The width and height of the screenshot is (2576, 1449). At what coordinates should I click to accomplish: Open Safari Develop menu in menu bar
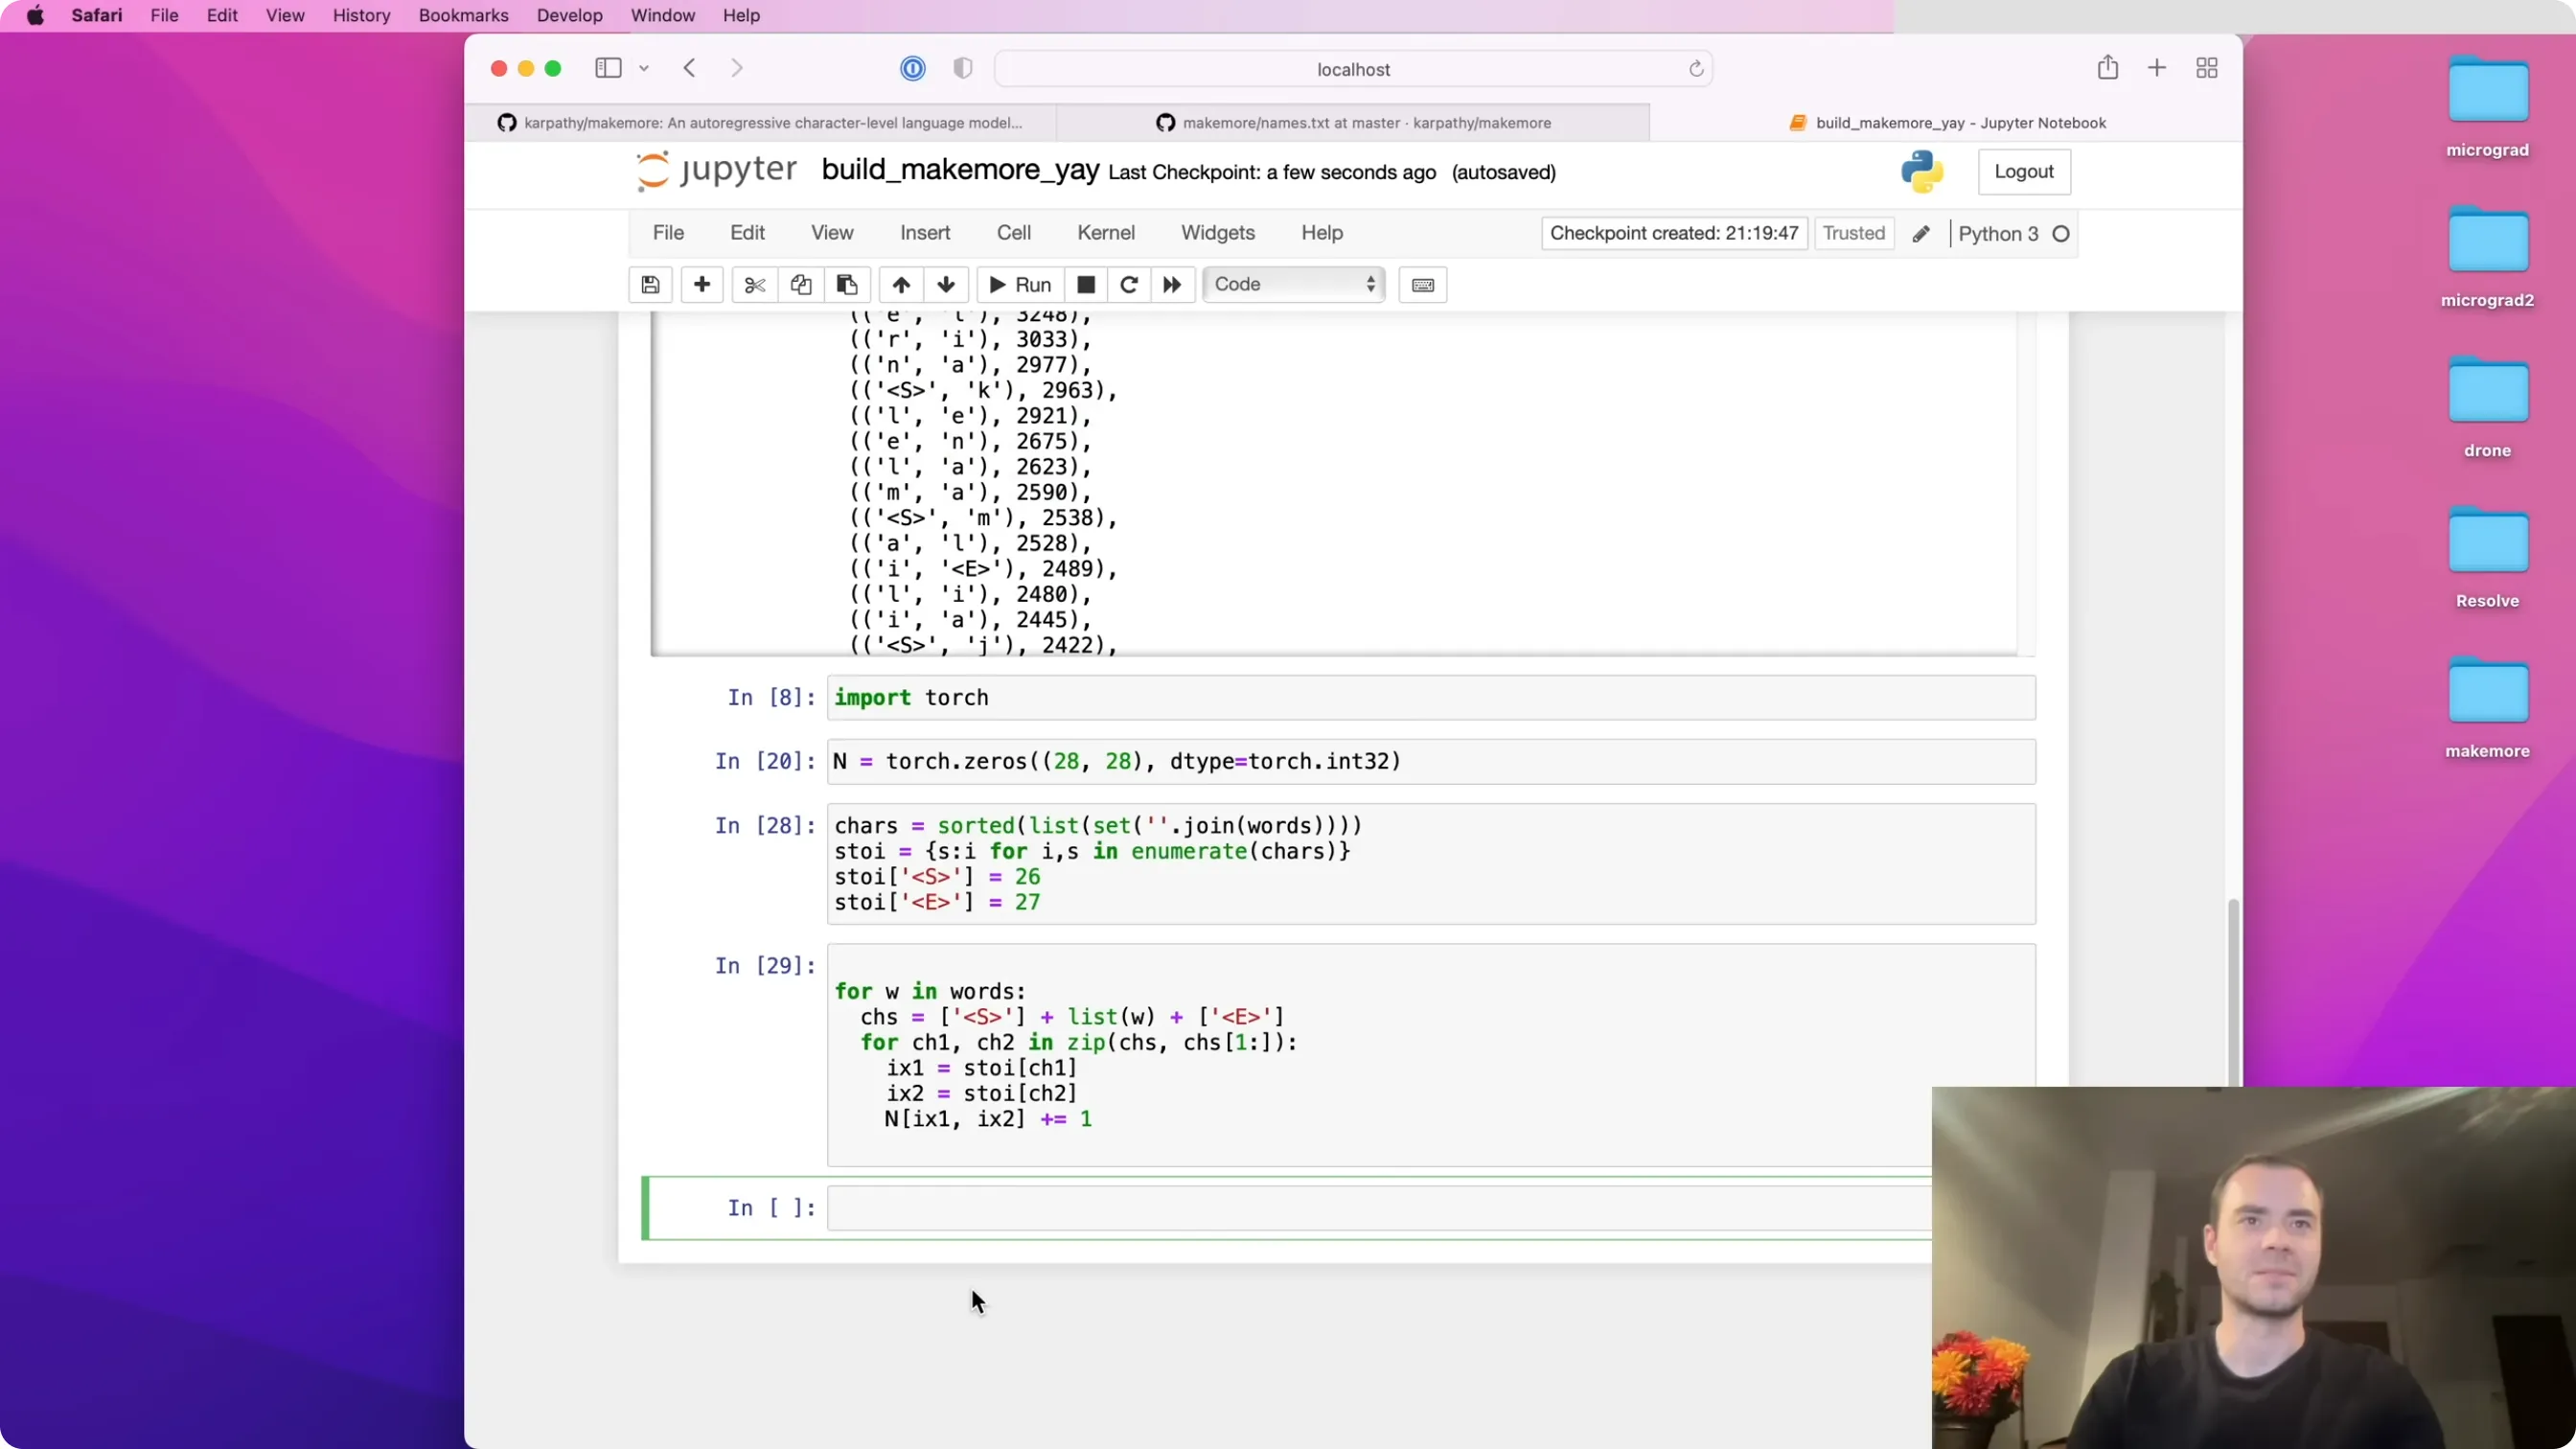pyautogui.click(x=569, y=15)
